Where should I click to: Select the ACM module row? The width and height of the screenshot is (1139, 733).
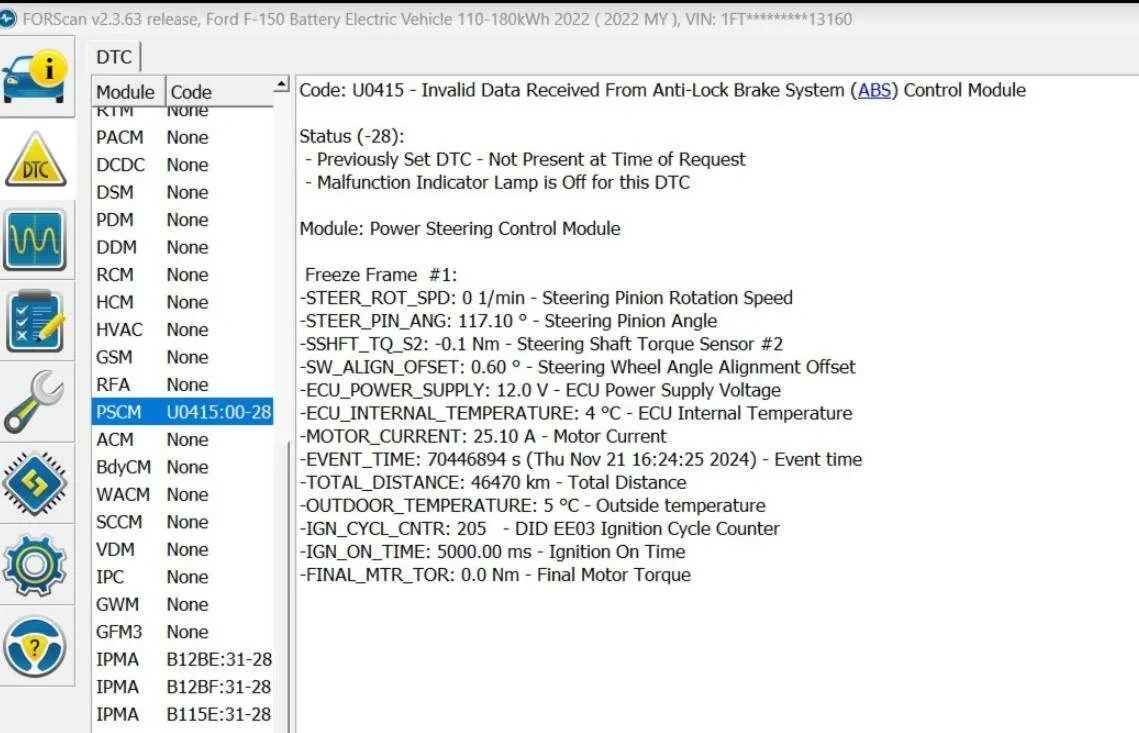pos(182,440)
